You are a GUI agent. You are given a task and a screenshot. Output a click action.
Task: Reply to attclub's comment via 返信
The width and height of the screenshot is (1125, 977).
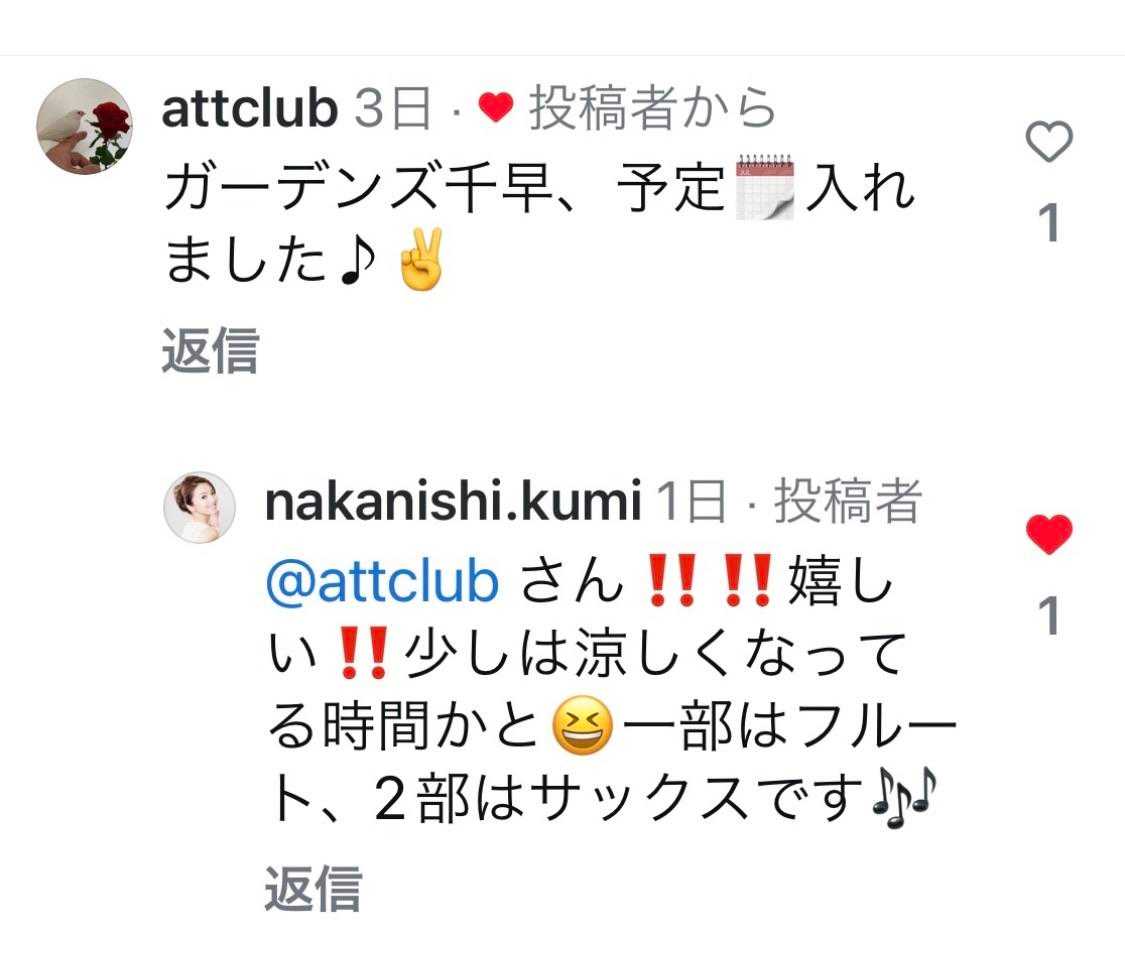coord(210,350)
